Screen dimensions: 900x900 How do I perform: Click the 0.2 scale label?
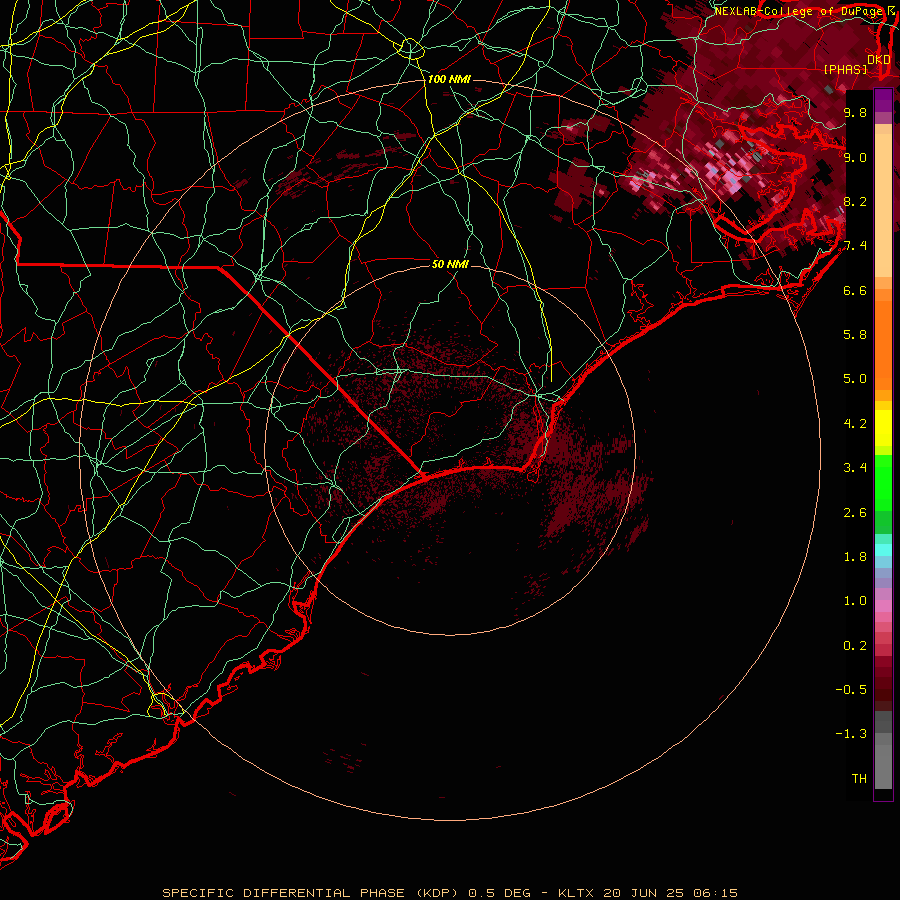coord(855,646)
